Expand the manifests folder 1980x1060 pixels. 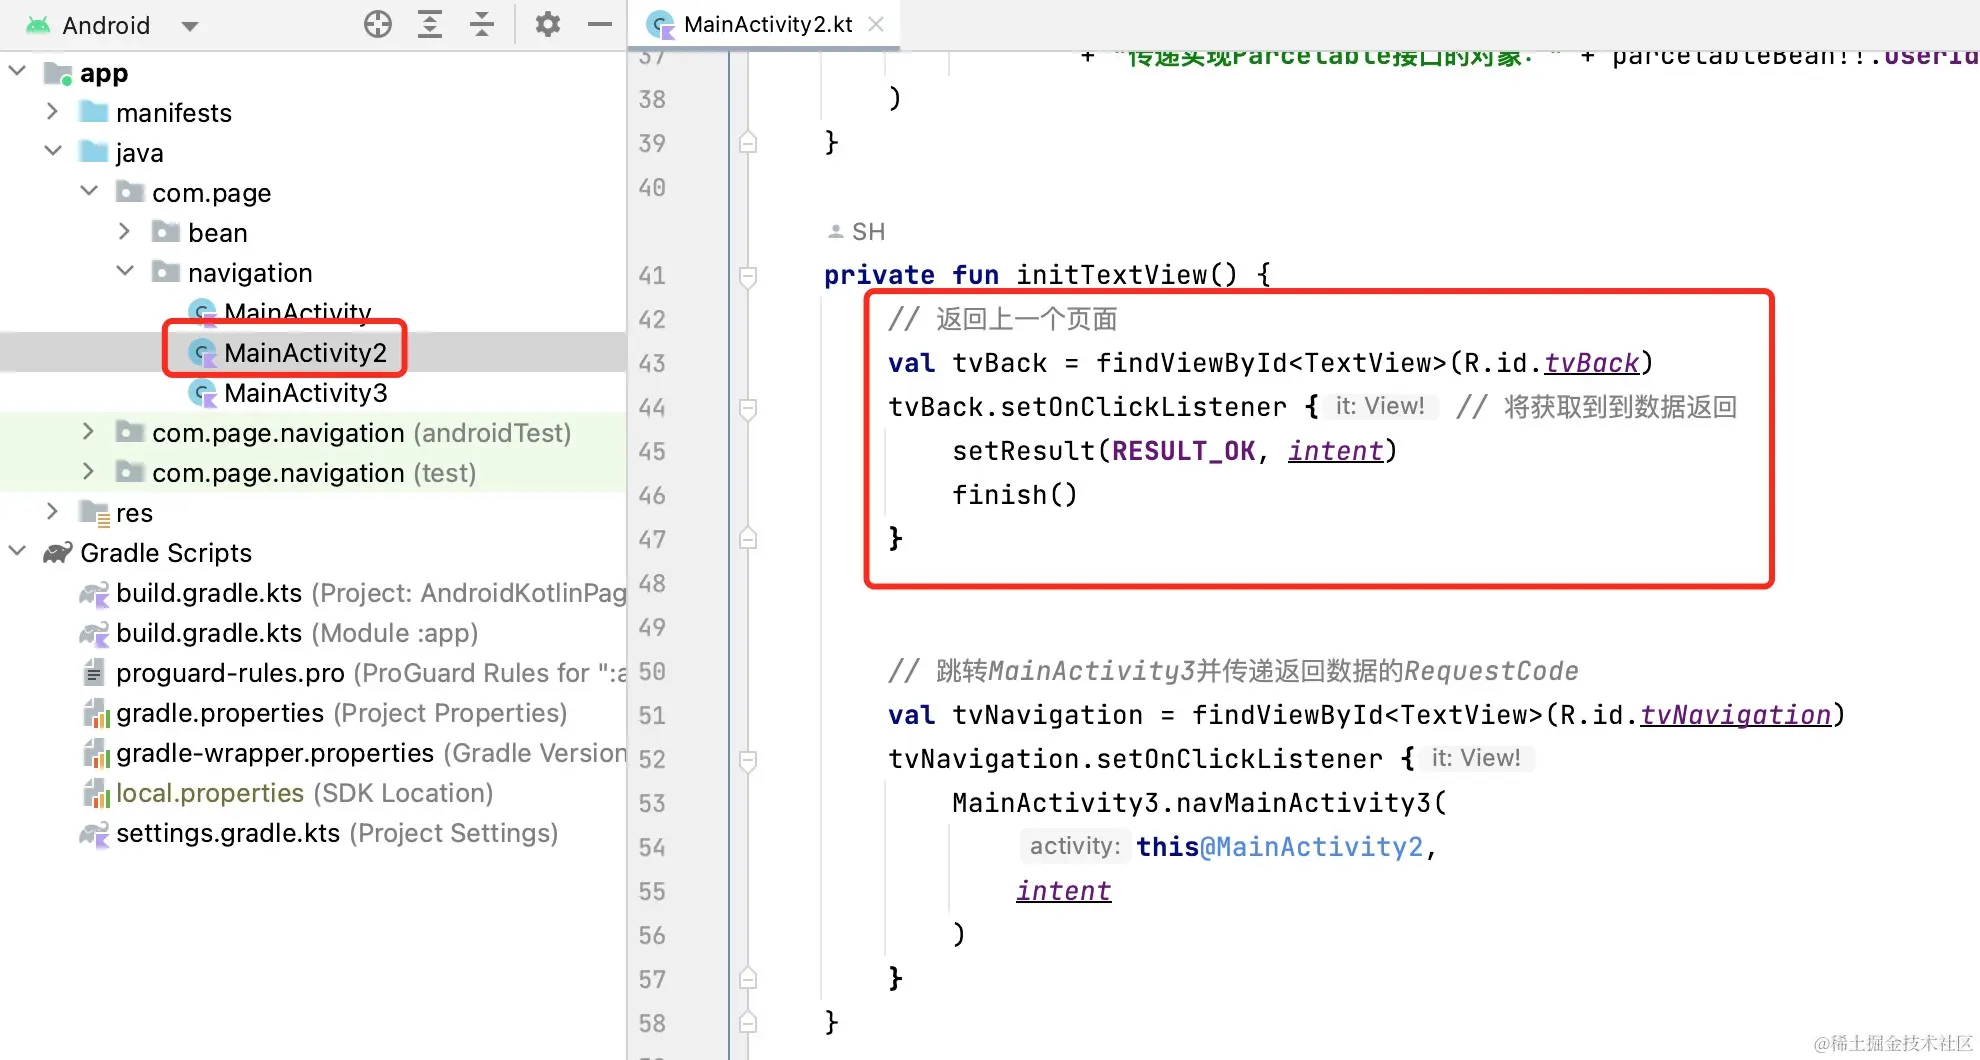(x=53, y=112)
